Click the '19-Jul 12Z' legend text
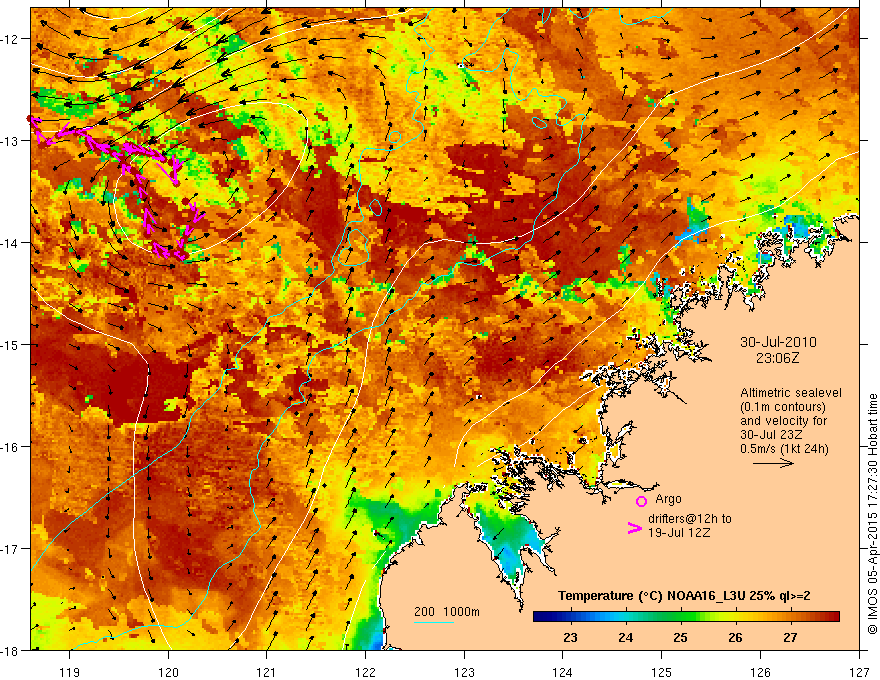The image size is (880, 680). coord(679,532)
